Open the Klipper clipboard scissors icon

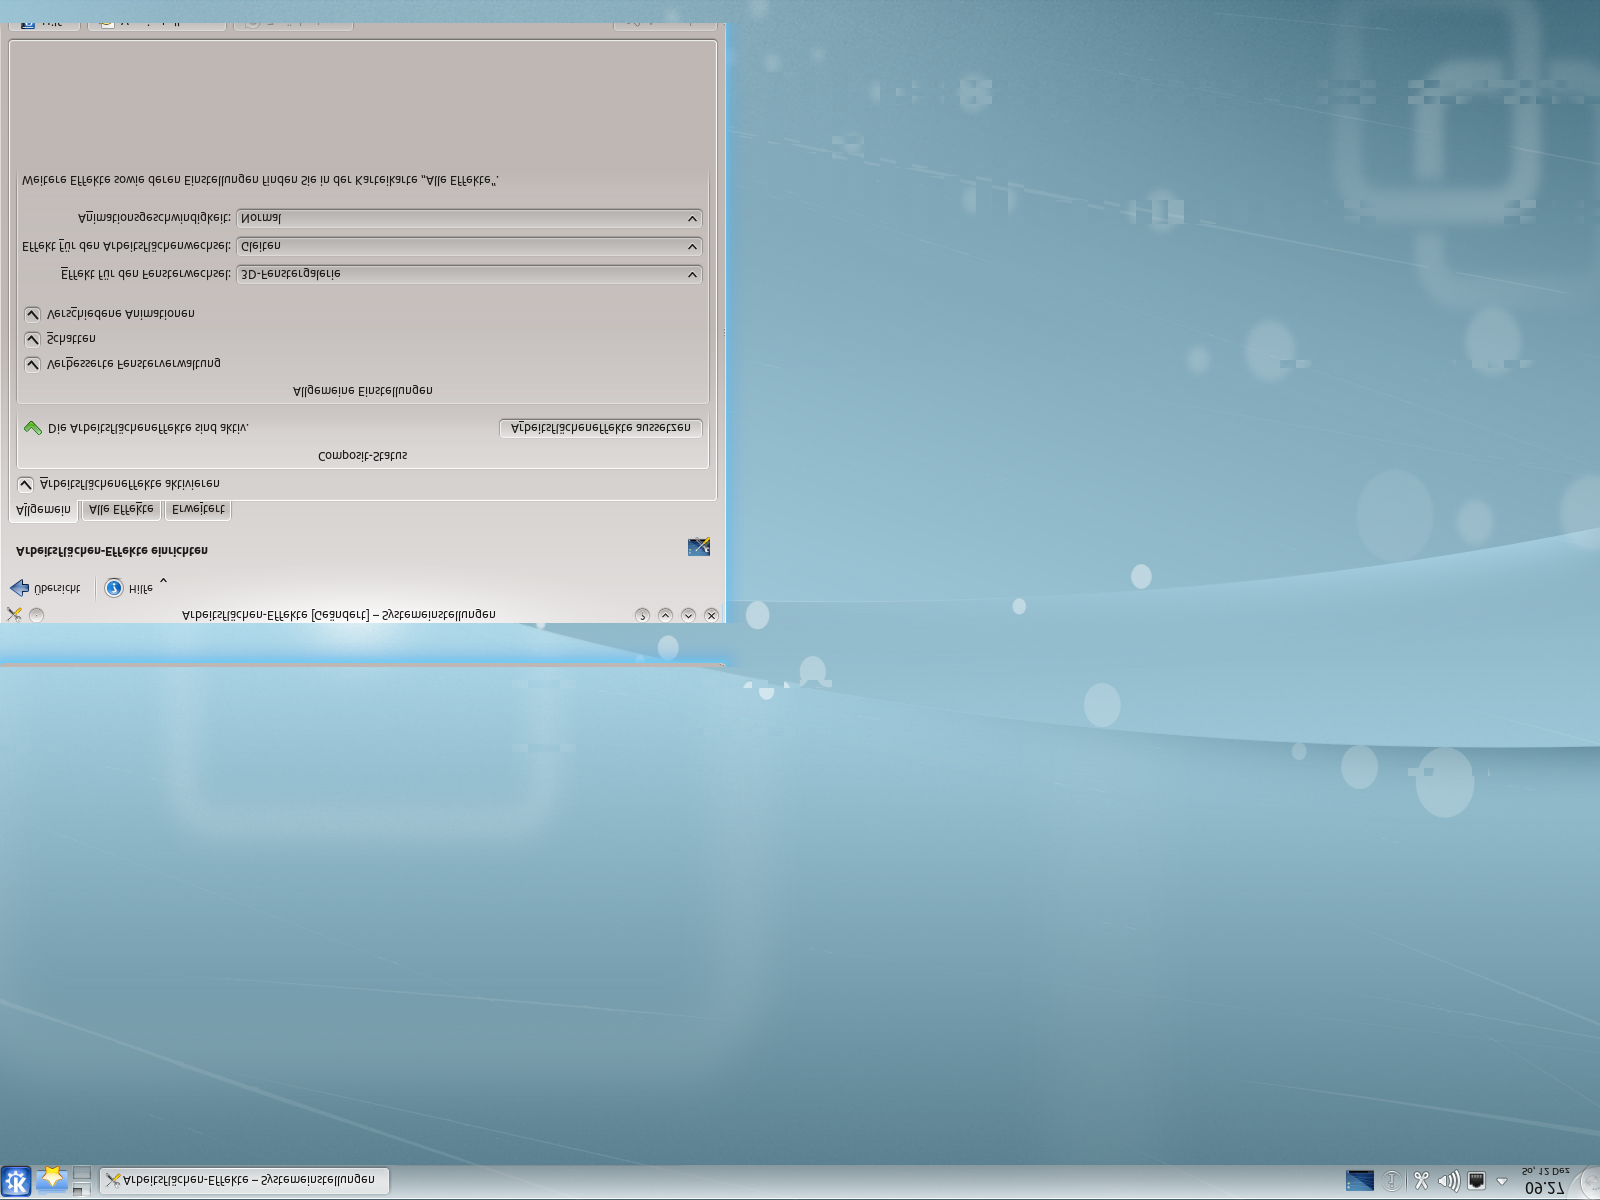[1421, 1181]
